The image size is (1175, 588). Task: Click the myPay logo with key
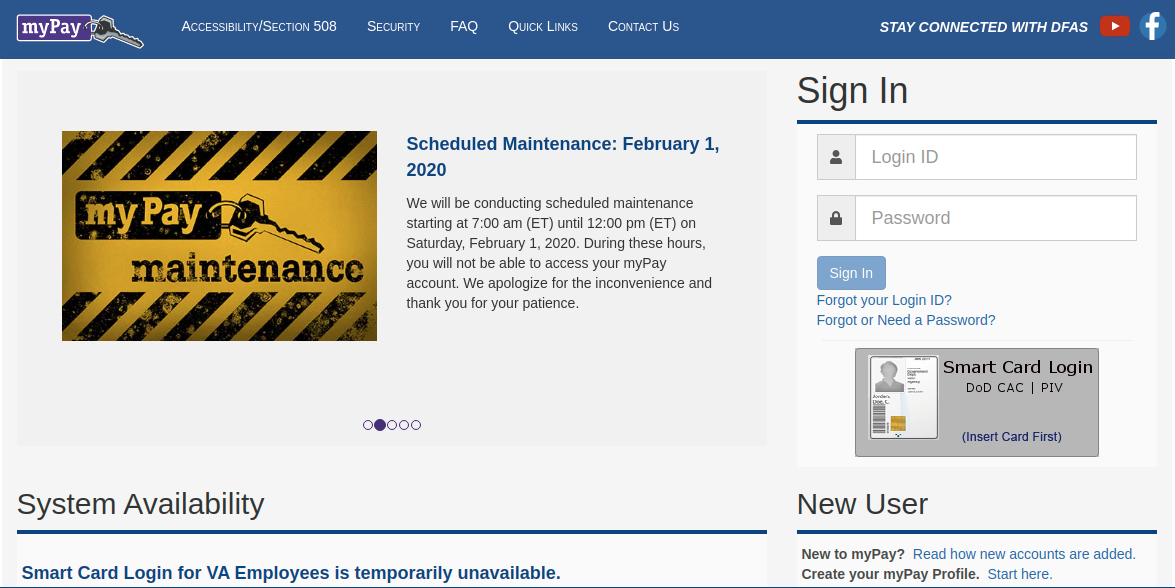pos(80,28)
